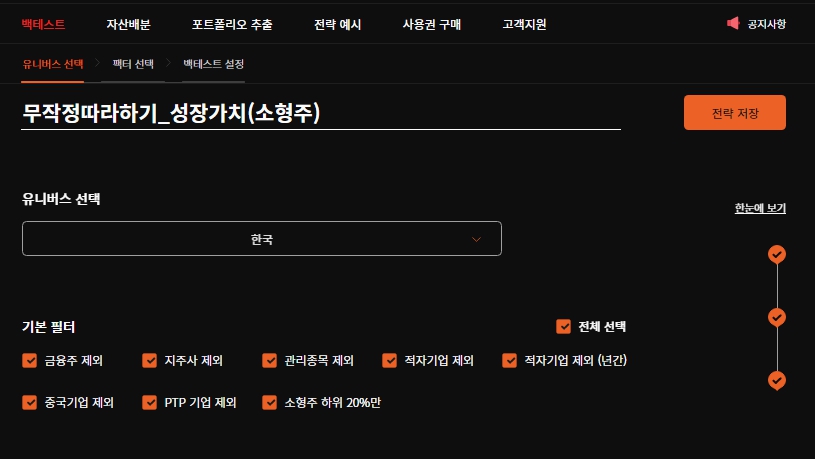Open the 자산배분 menu
The image size is (815, 459).
(x=128, y=24)
